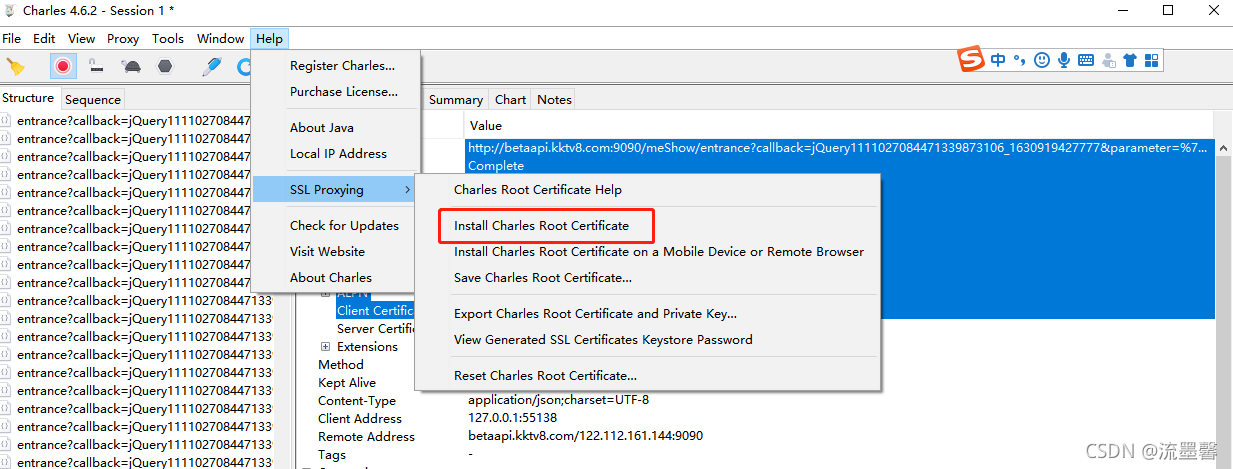Open Sogou emoji smiley icon

click(1042, 61)
